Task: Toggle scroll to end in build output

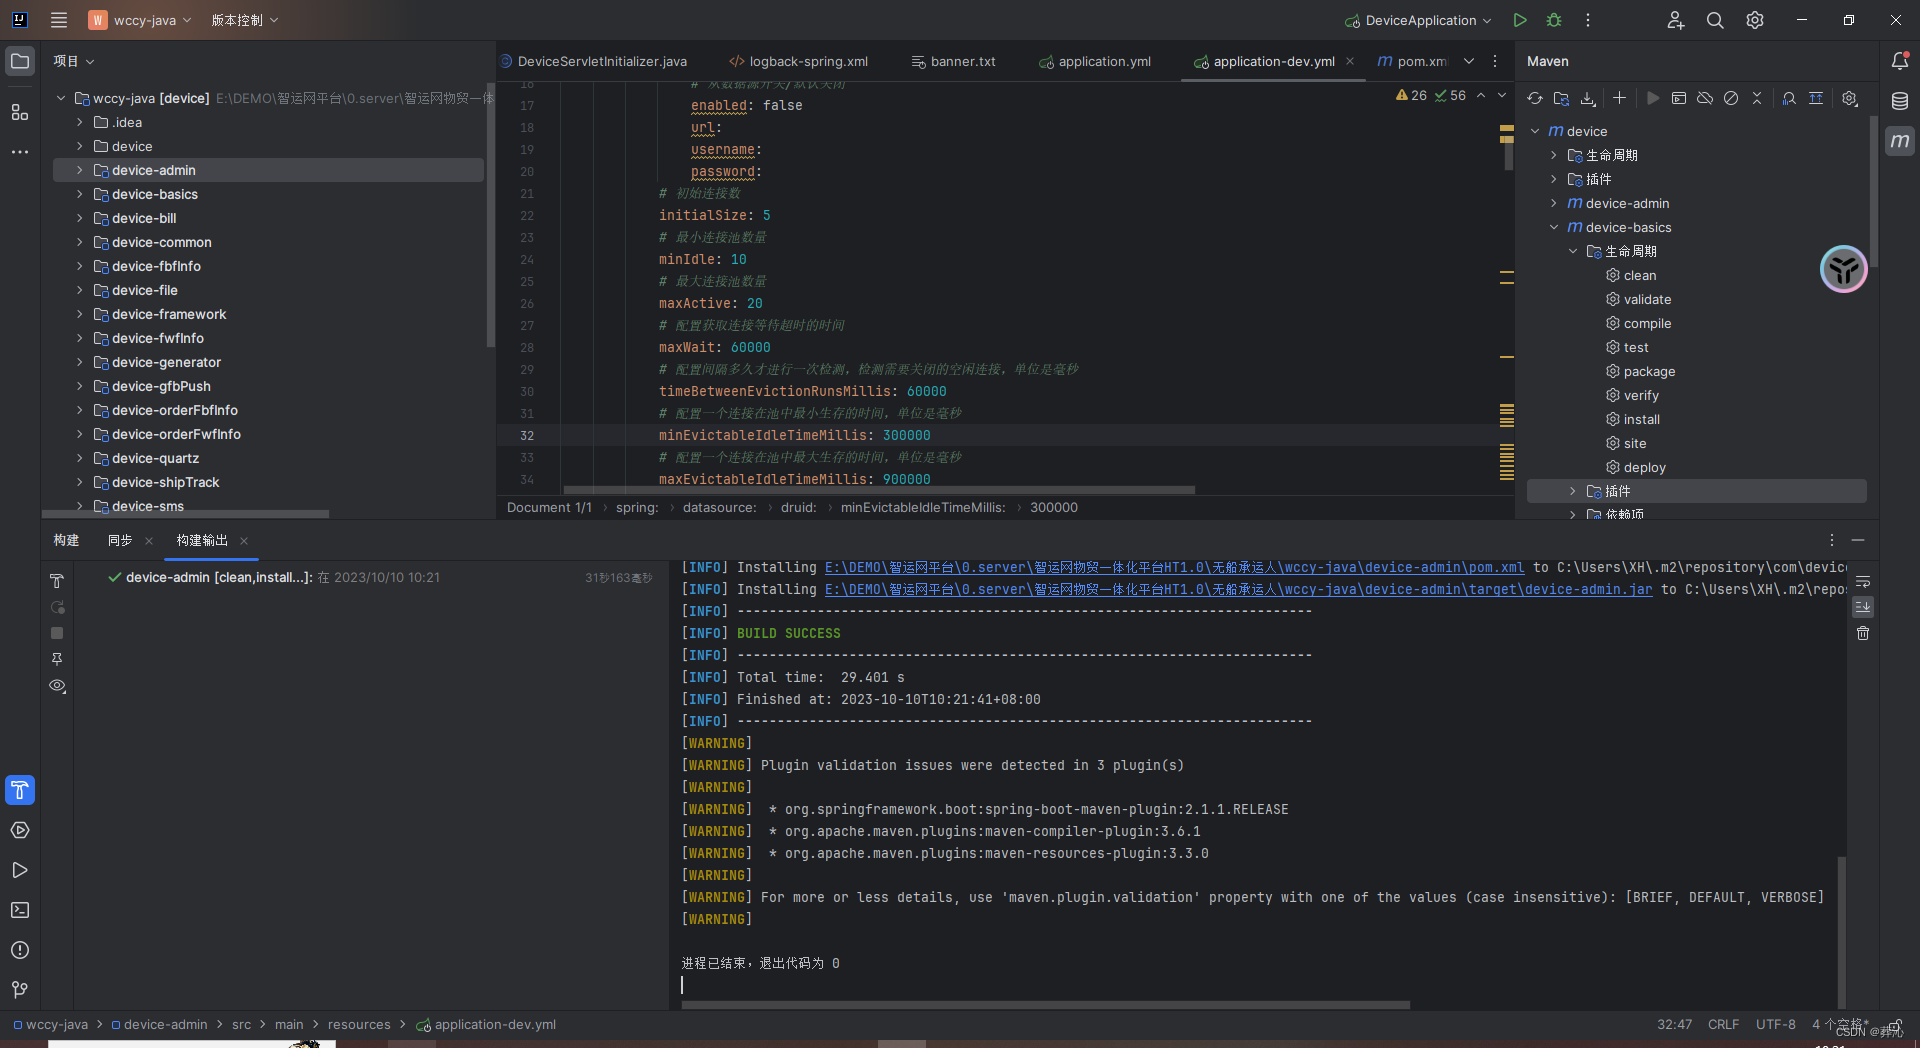Action: pos(1863,607)
